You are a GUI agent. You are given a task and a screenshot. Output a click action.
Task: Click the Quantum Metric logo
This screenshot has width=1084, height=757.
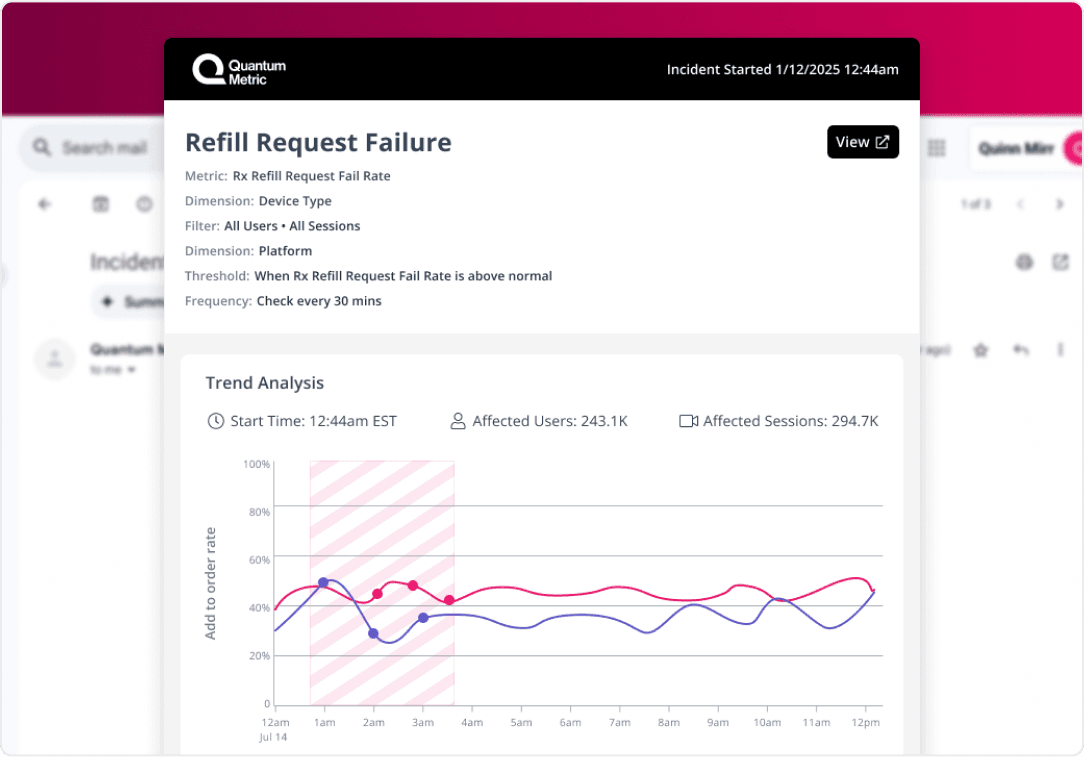coord(239,70)
